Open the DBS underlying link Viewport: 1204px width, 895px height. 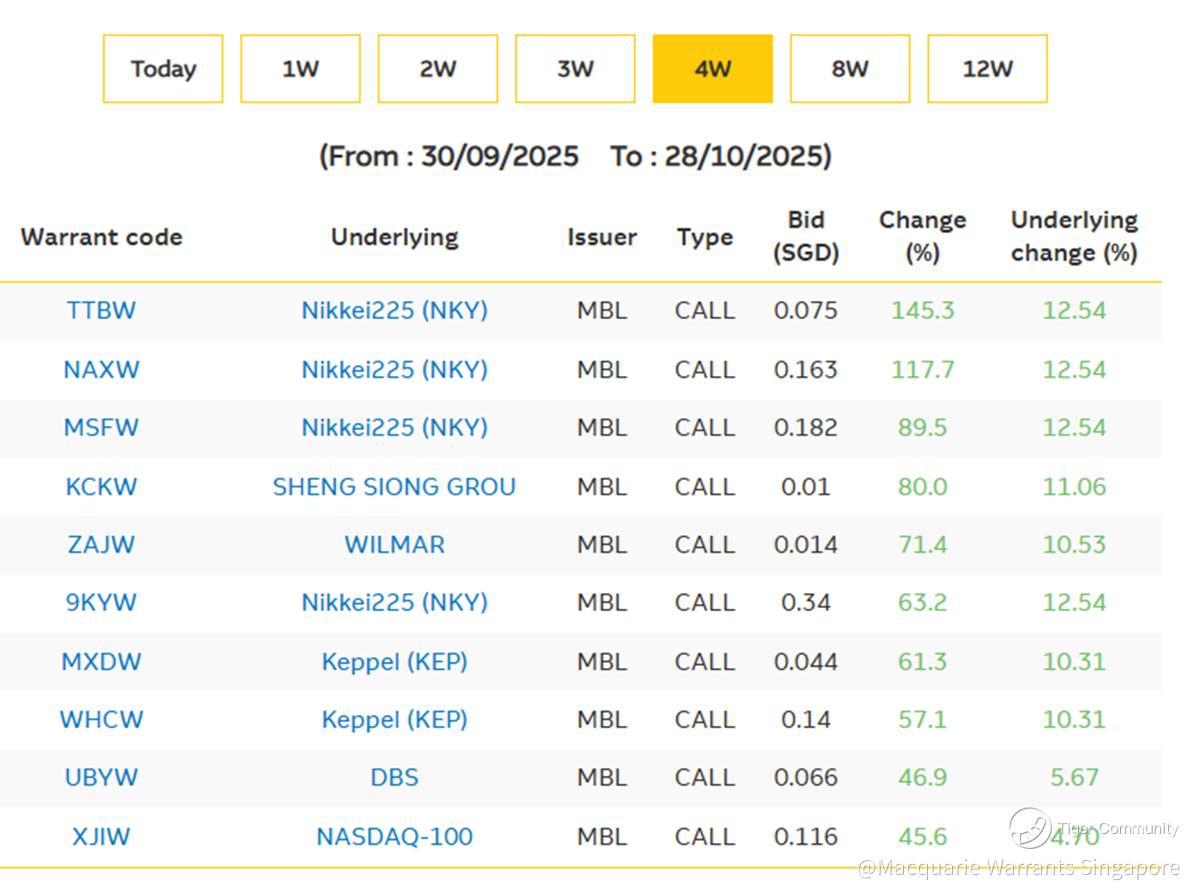click(394, 778)
